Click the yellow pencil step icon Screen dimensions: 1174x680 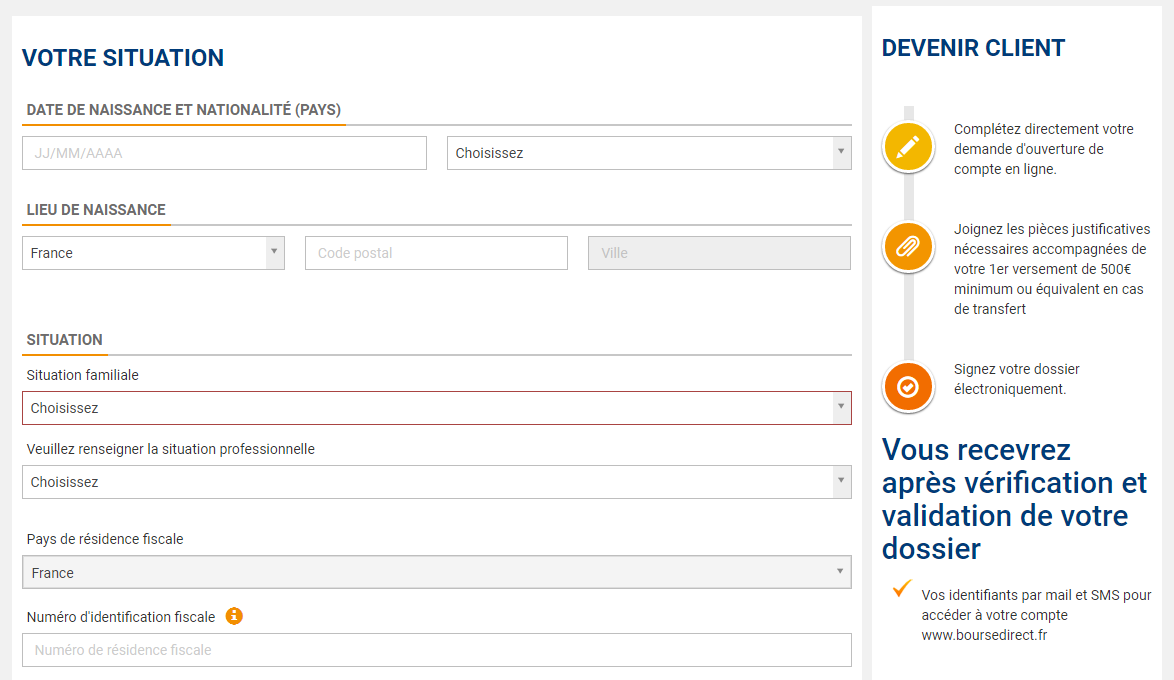click(908, 148)
